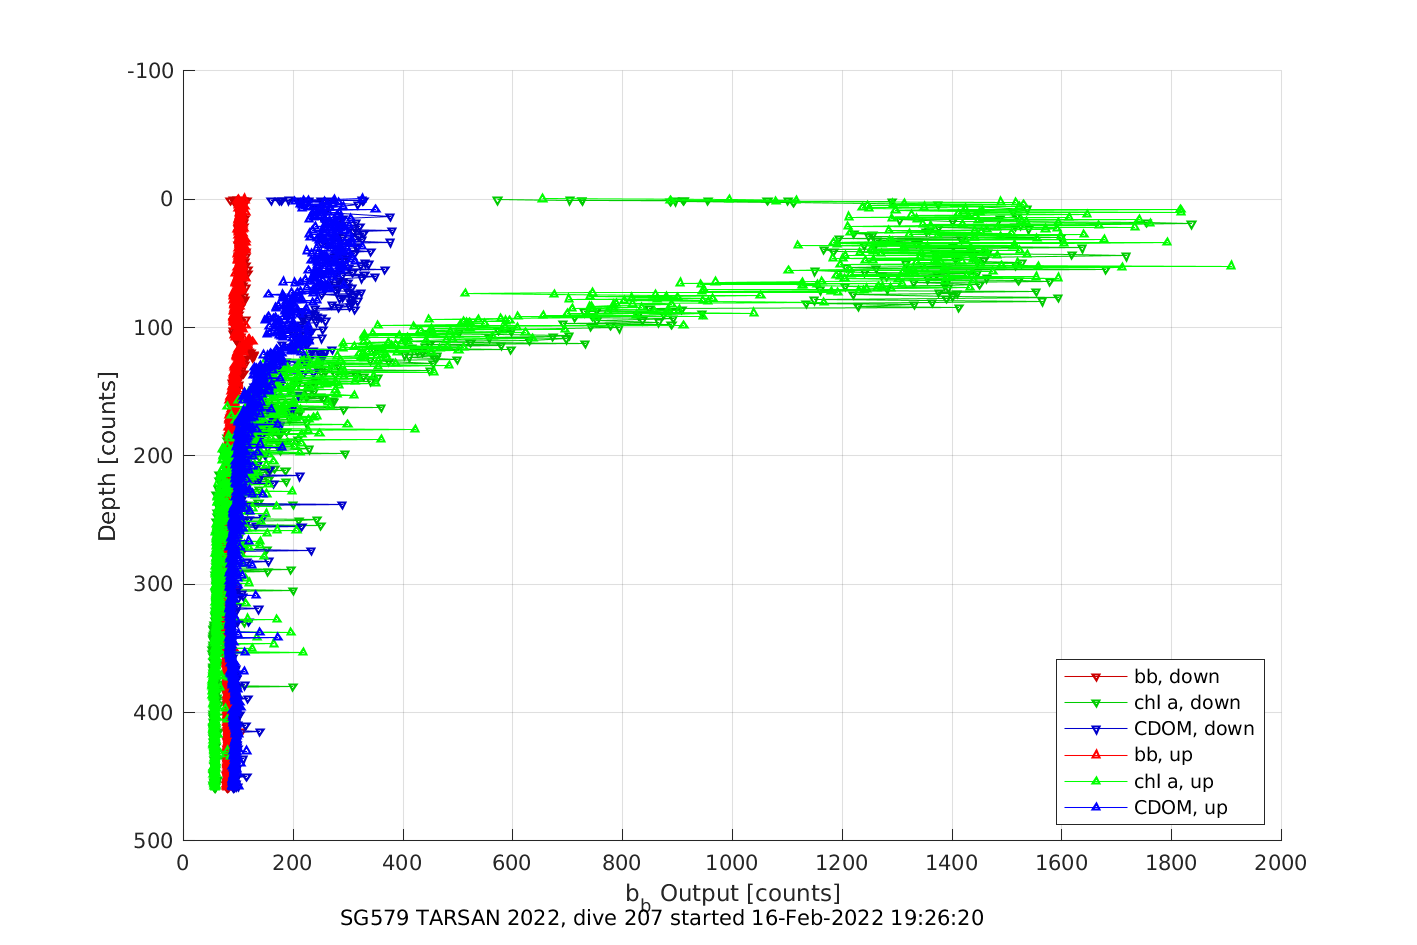Click the y-axis tick label 500
This screenshot has height=945, width=1417.
(x=154, y=841)
